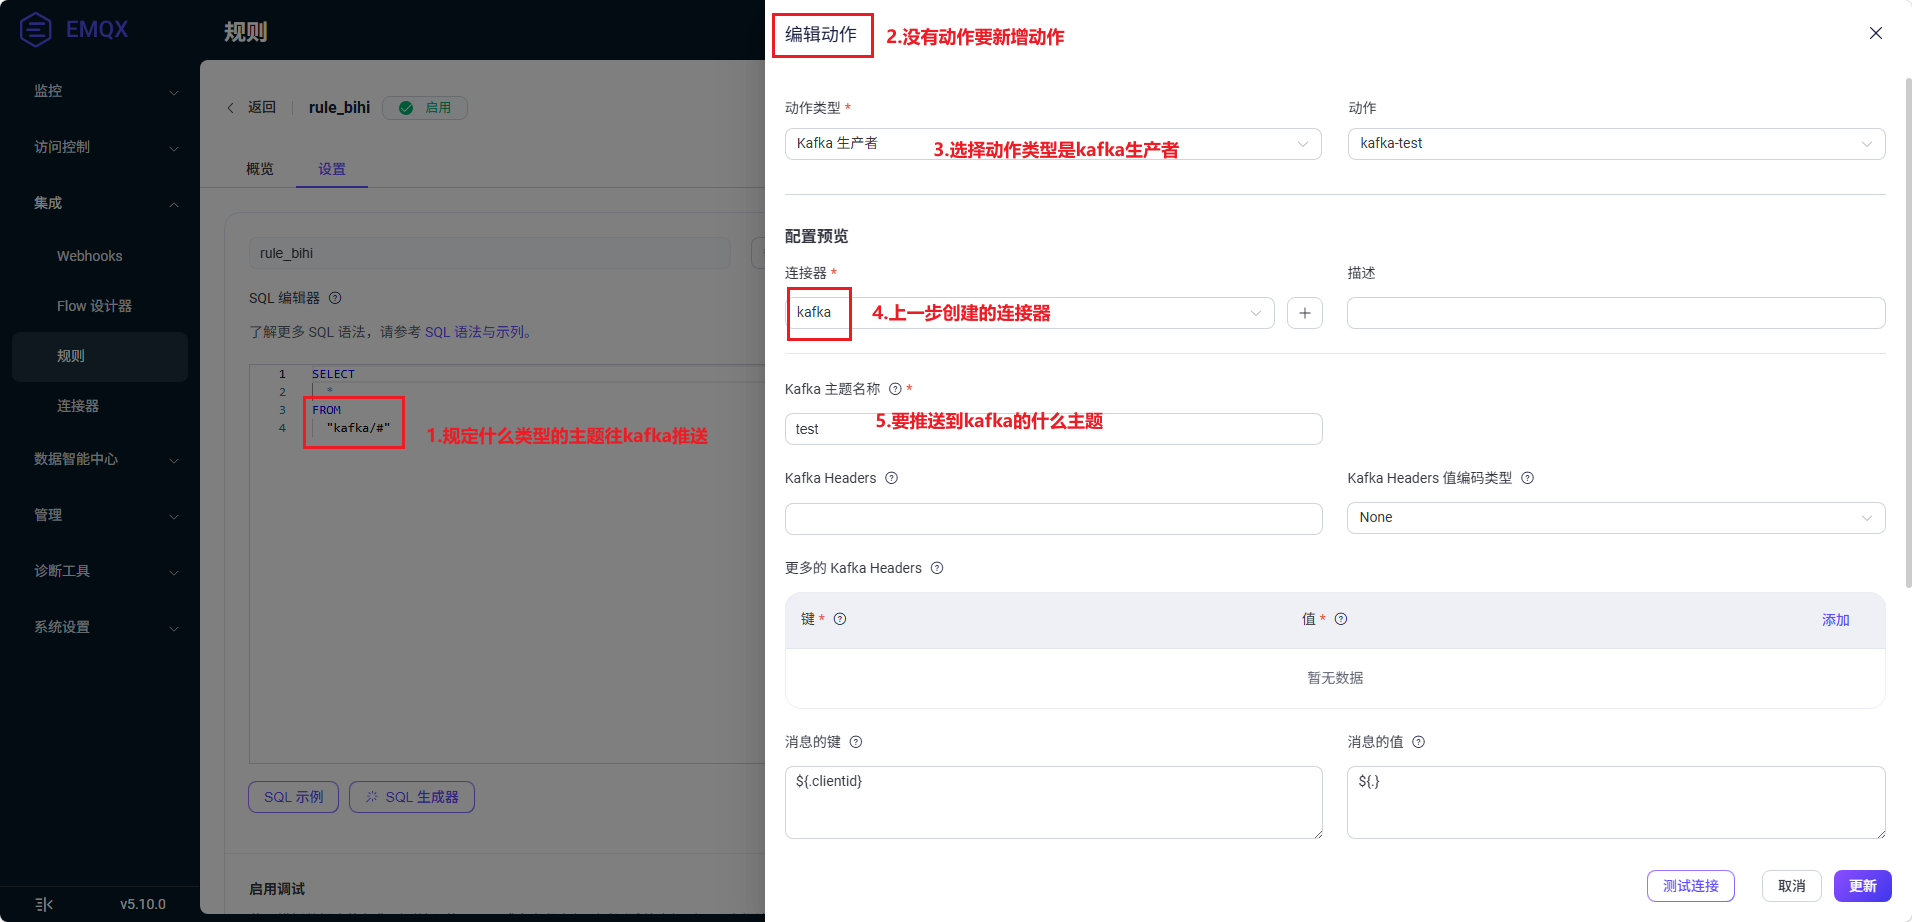This screenshot has width=1912, height=922.
Task: Switch to the 概览 tab
Action: click(260, 169)
